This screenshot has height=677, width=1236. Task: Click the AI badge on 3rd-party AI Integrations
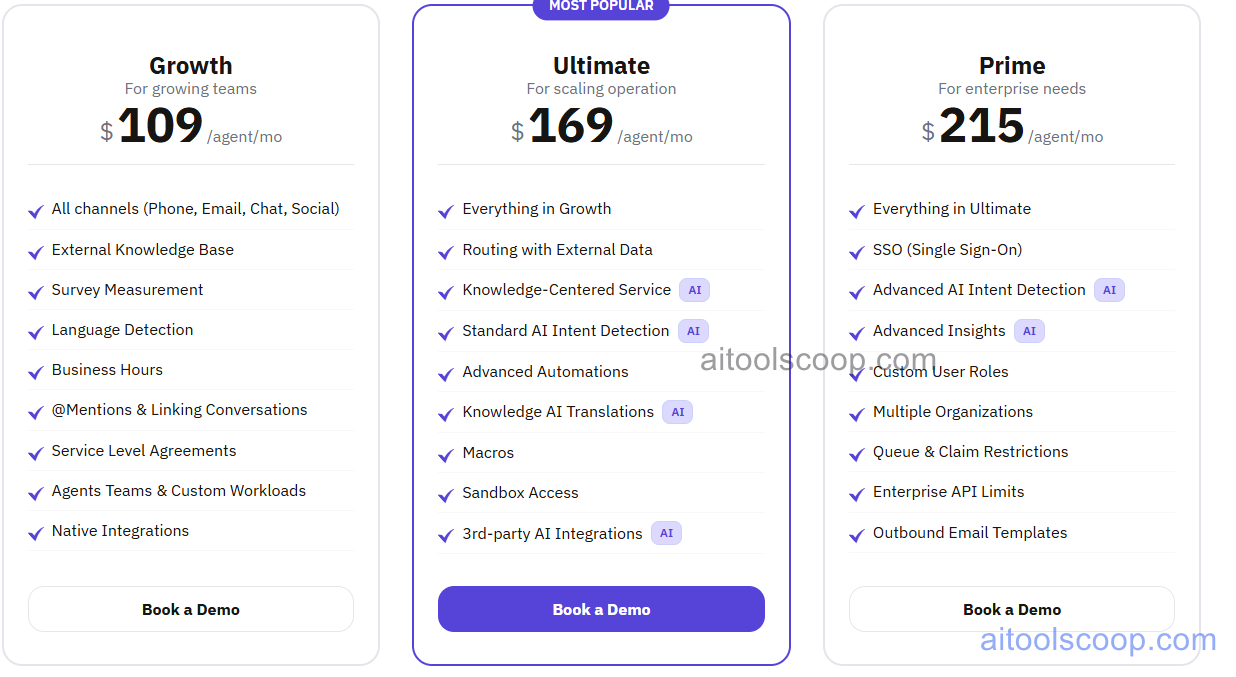[666, 533]
